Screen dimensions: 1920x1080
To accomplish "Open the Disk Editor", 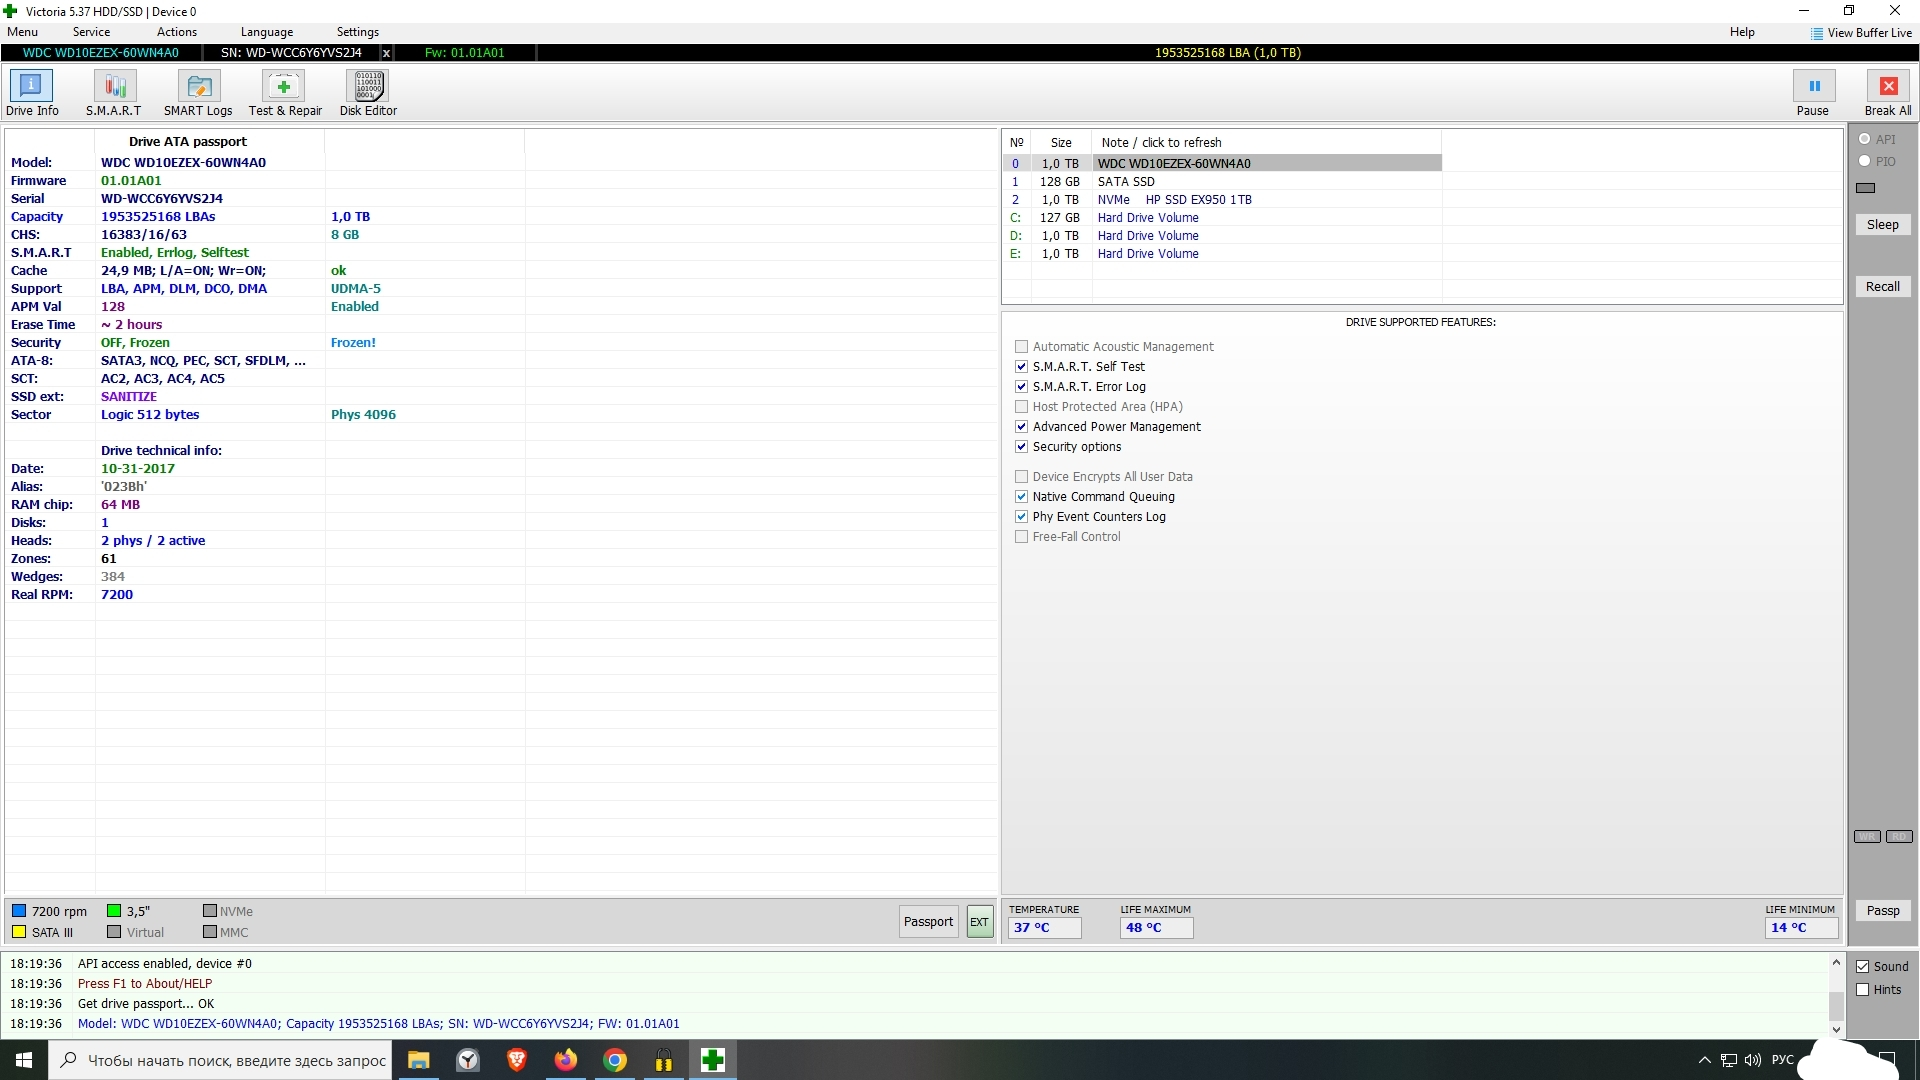I will pos(368,93).
